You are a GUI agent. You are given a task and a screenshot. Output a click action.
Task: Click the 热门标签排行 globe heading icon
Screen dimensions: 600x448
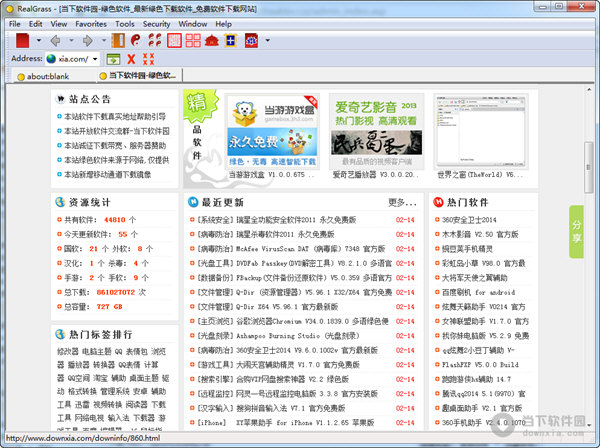coord(60,334)
